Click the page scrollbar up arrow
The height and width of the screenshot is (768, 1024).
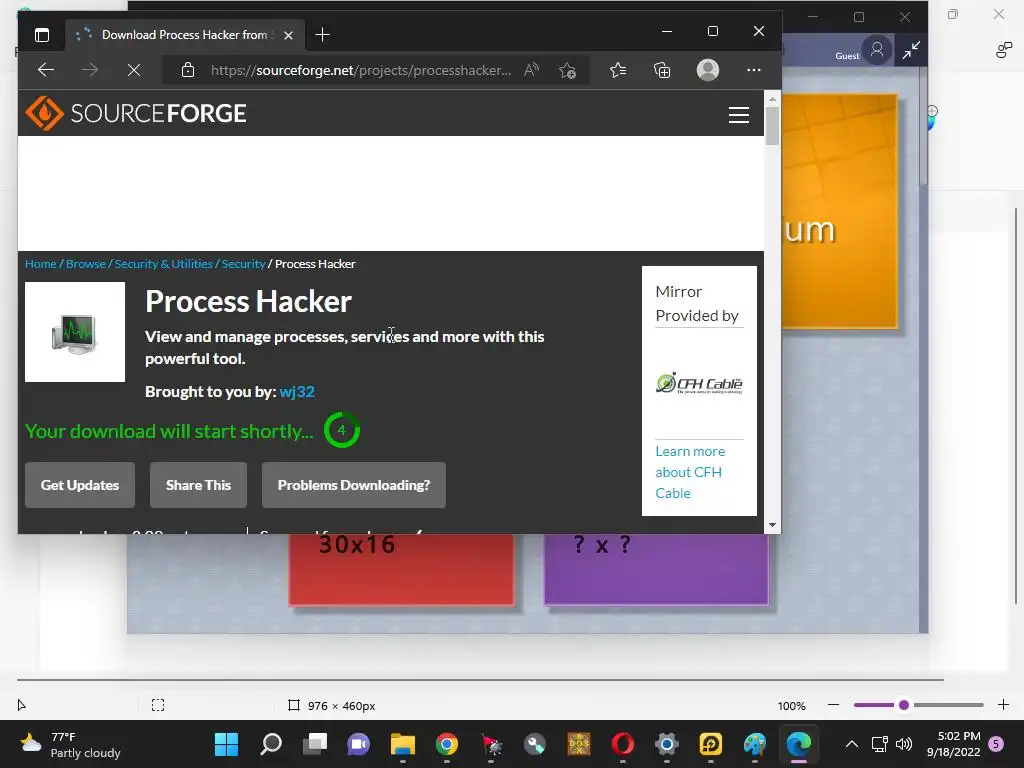click(x=773, y=99)
